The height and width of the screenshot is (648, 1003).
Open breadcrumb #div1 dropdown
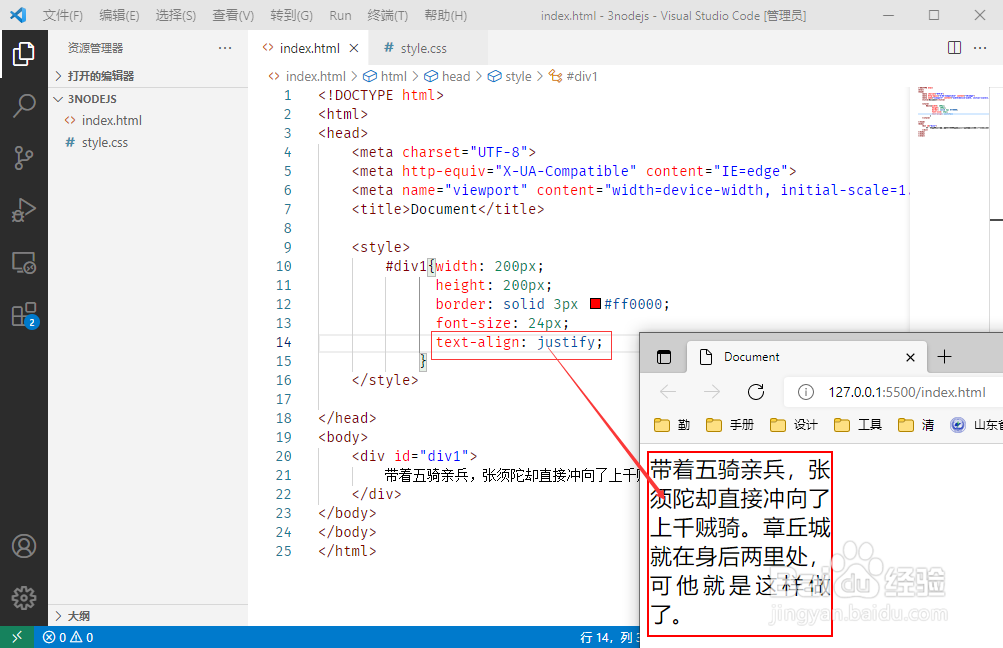573,76
